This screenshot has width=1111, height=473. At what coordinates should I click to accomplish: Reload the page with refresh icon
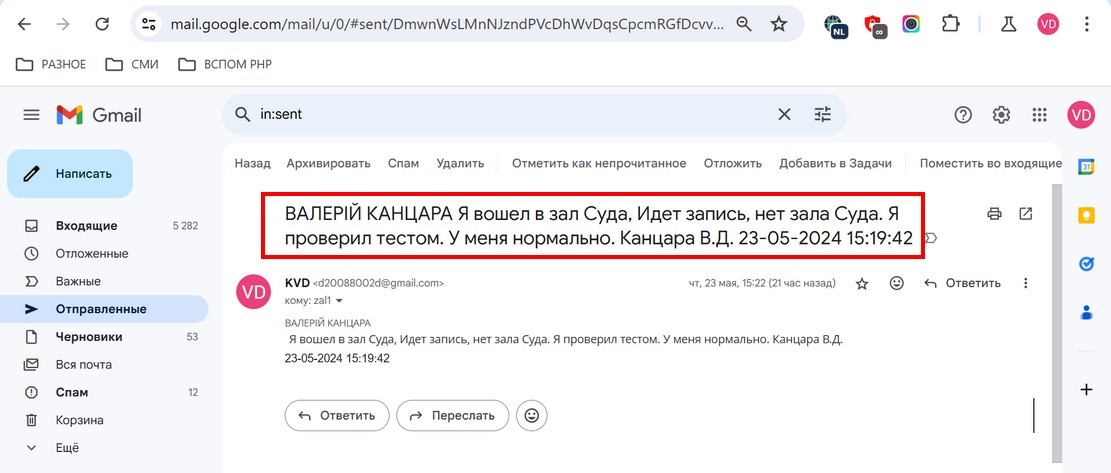(x=102, y=24)
